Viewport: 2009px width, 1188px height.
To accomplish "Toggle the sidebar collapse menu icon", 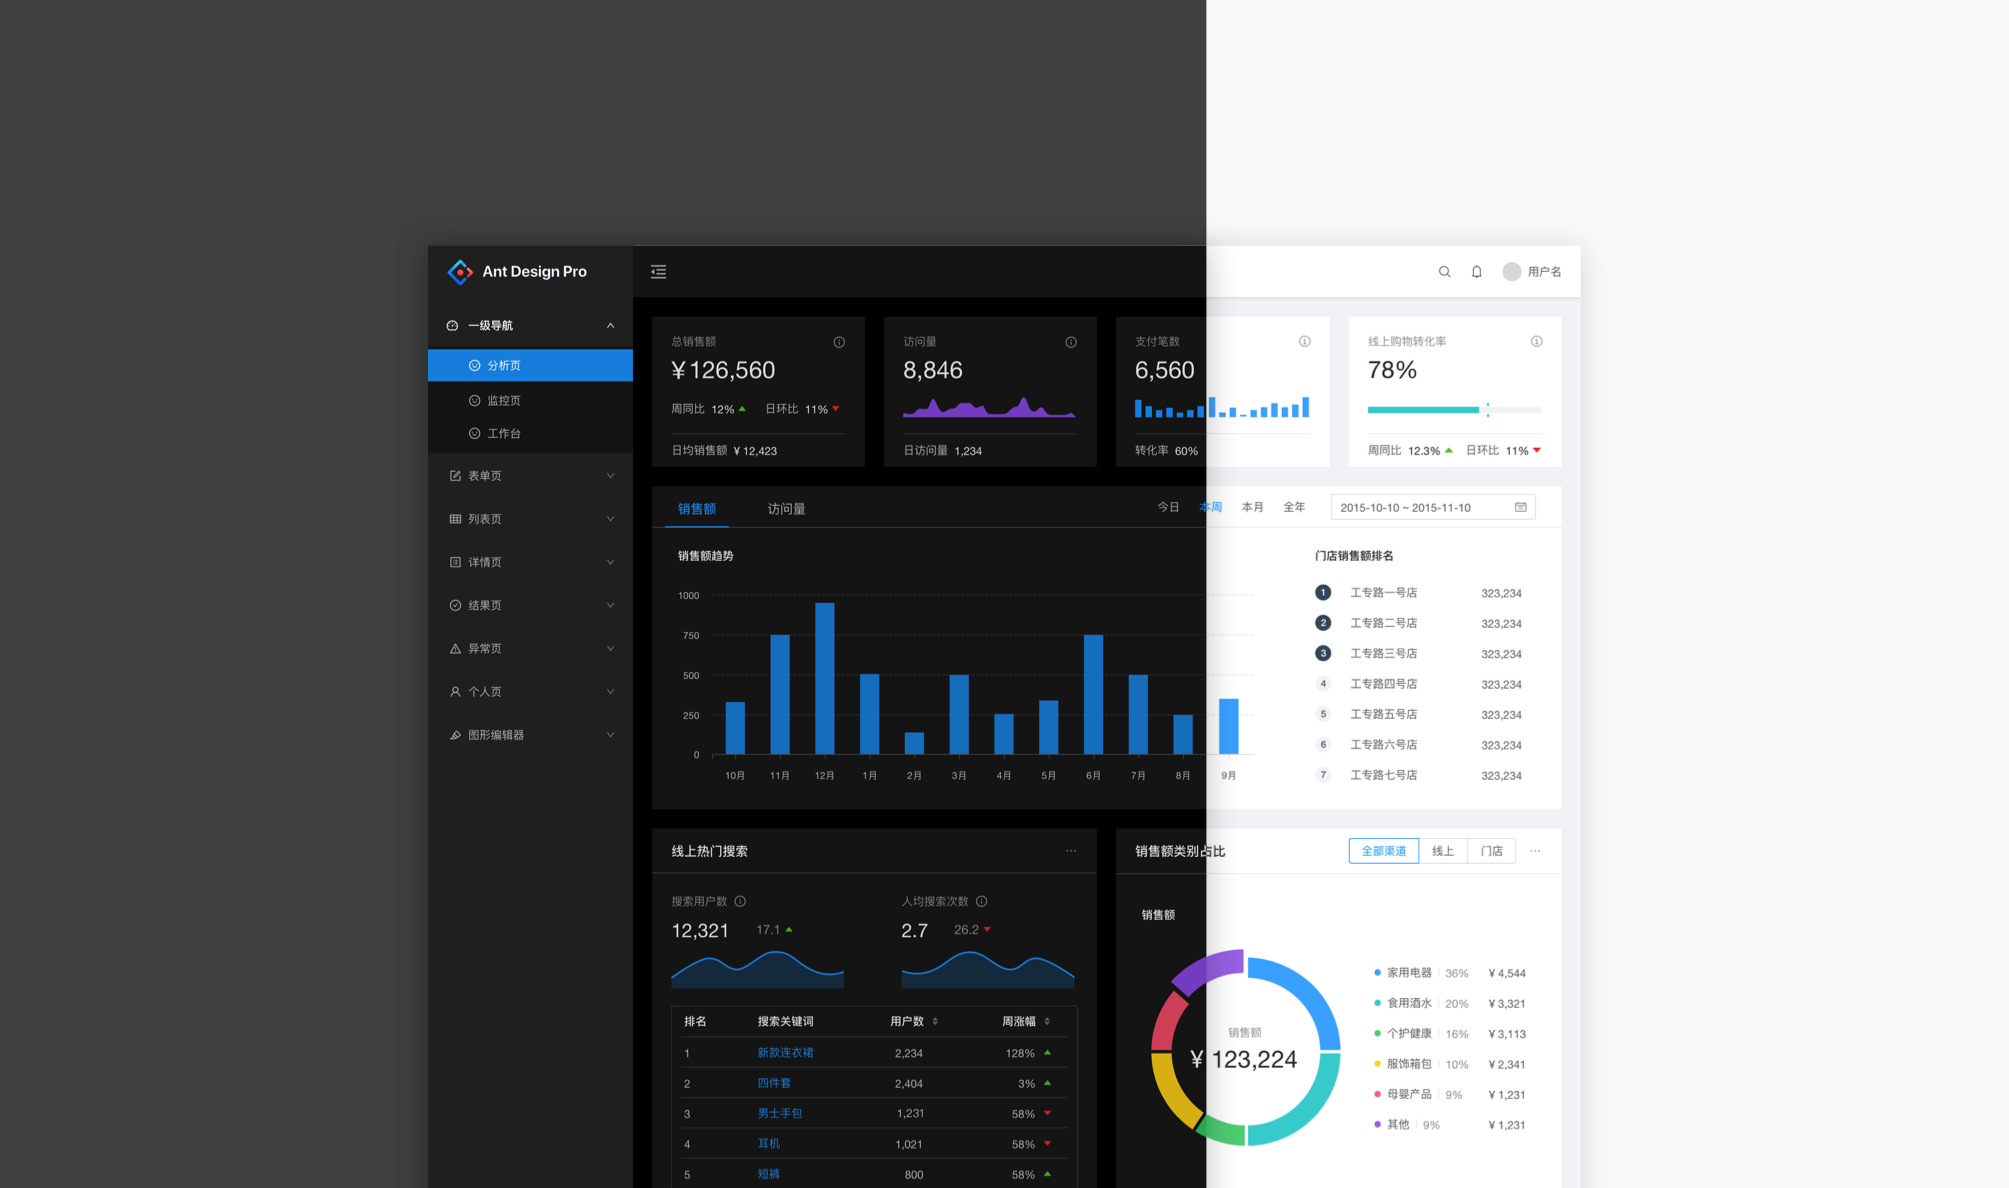I will click(658, 272).
